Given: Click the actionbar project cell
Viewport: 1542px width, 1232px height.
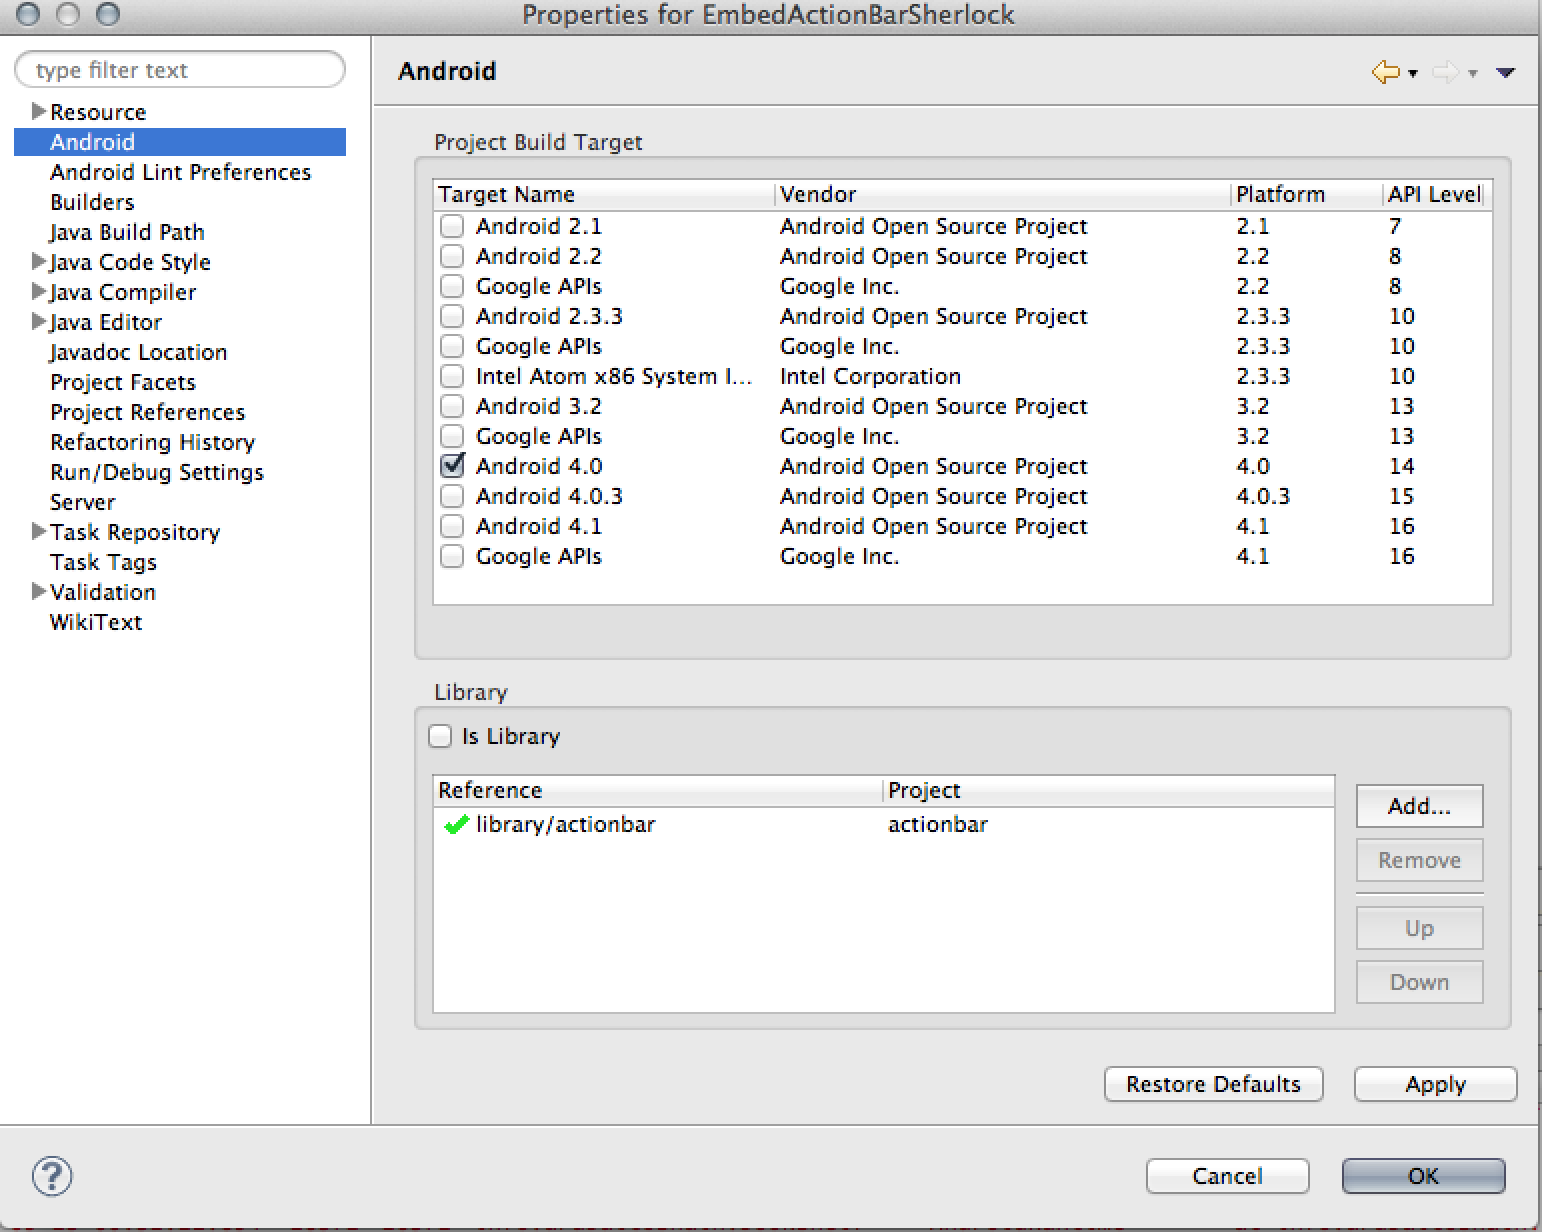Looking at the screenshot, I should (937, 825).
